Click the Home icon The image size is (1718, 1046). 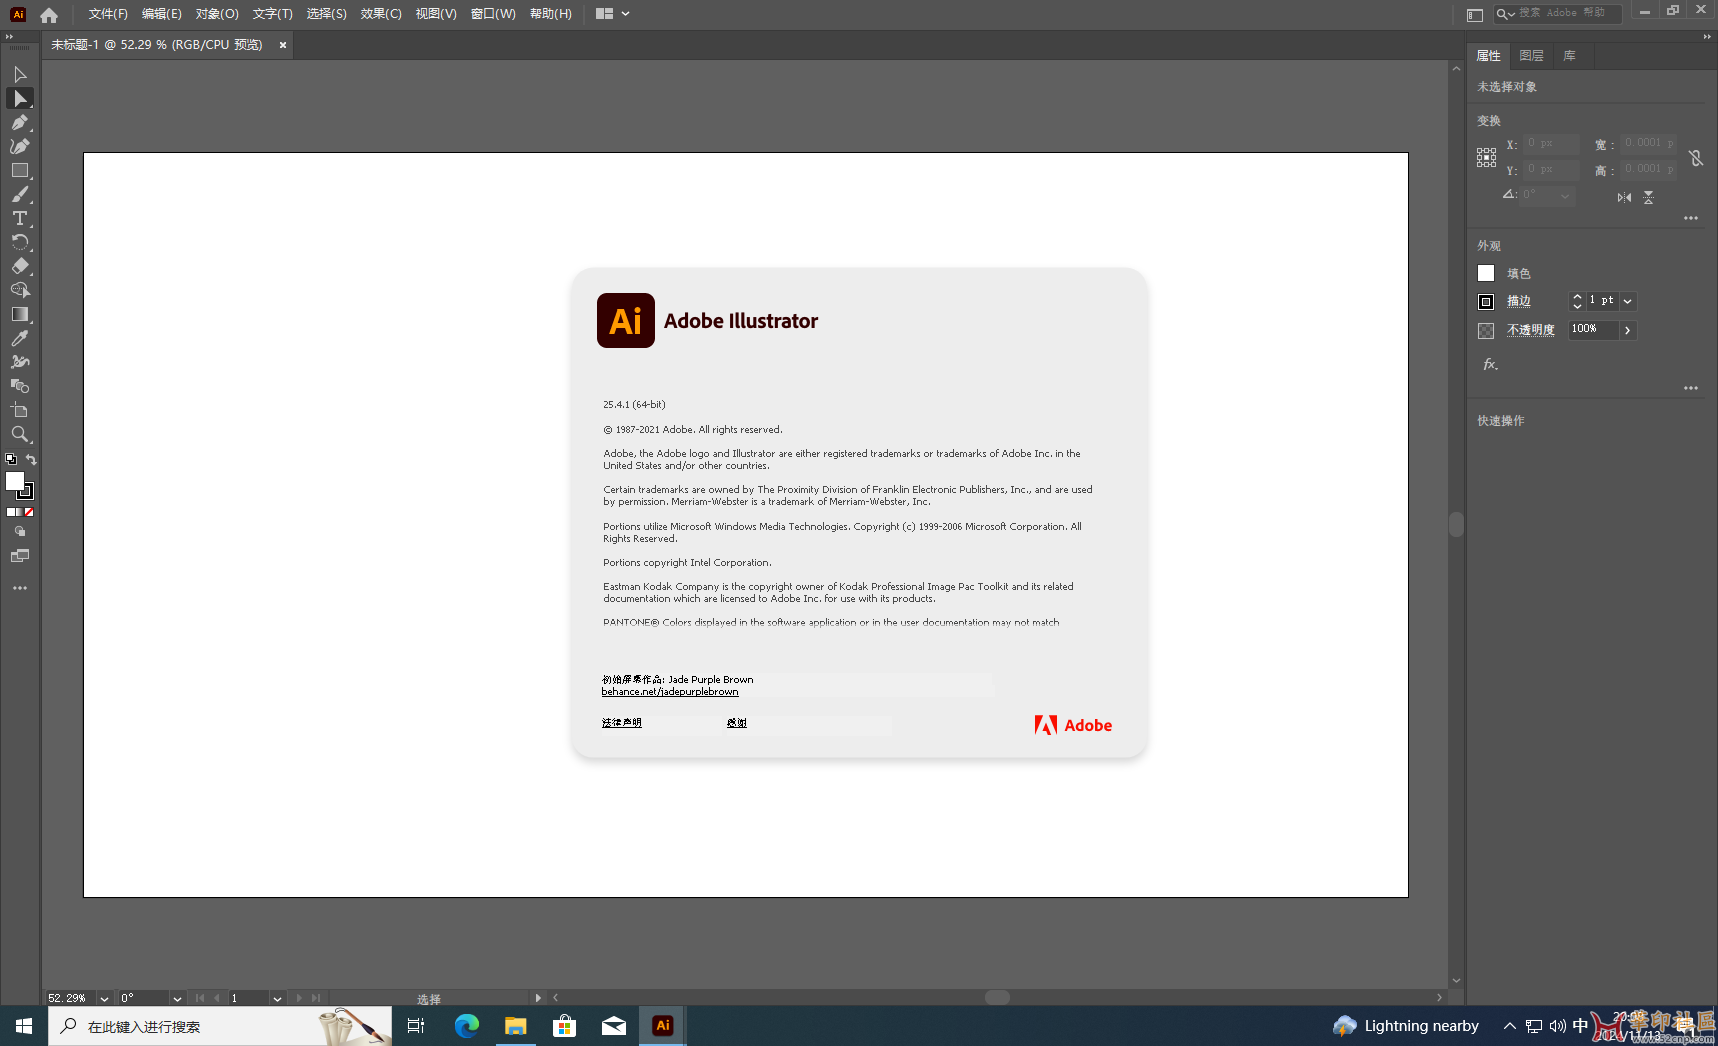49,14
